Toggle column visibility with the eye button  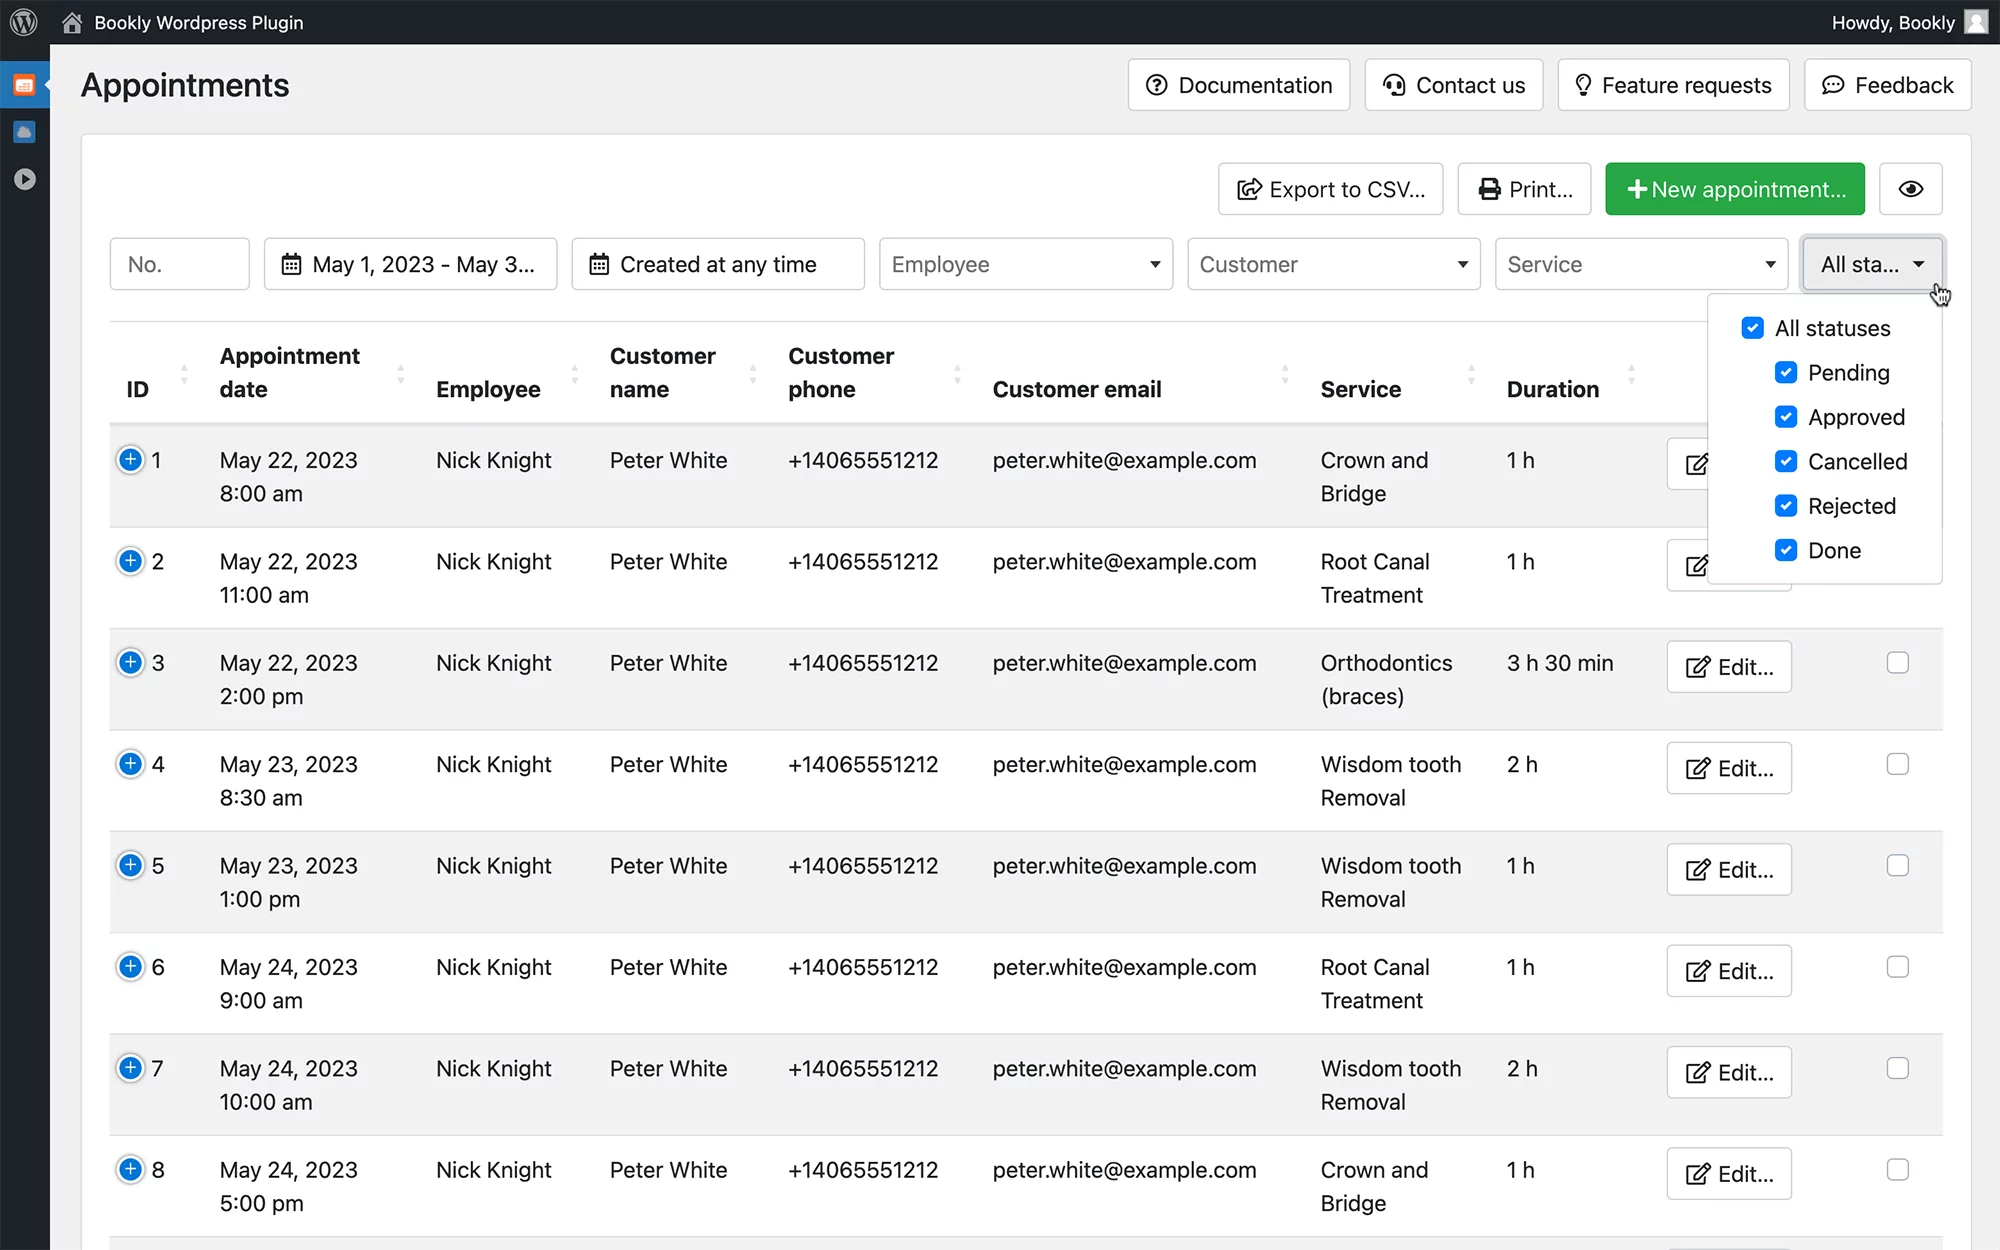click(x=1911, y=189)
